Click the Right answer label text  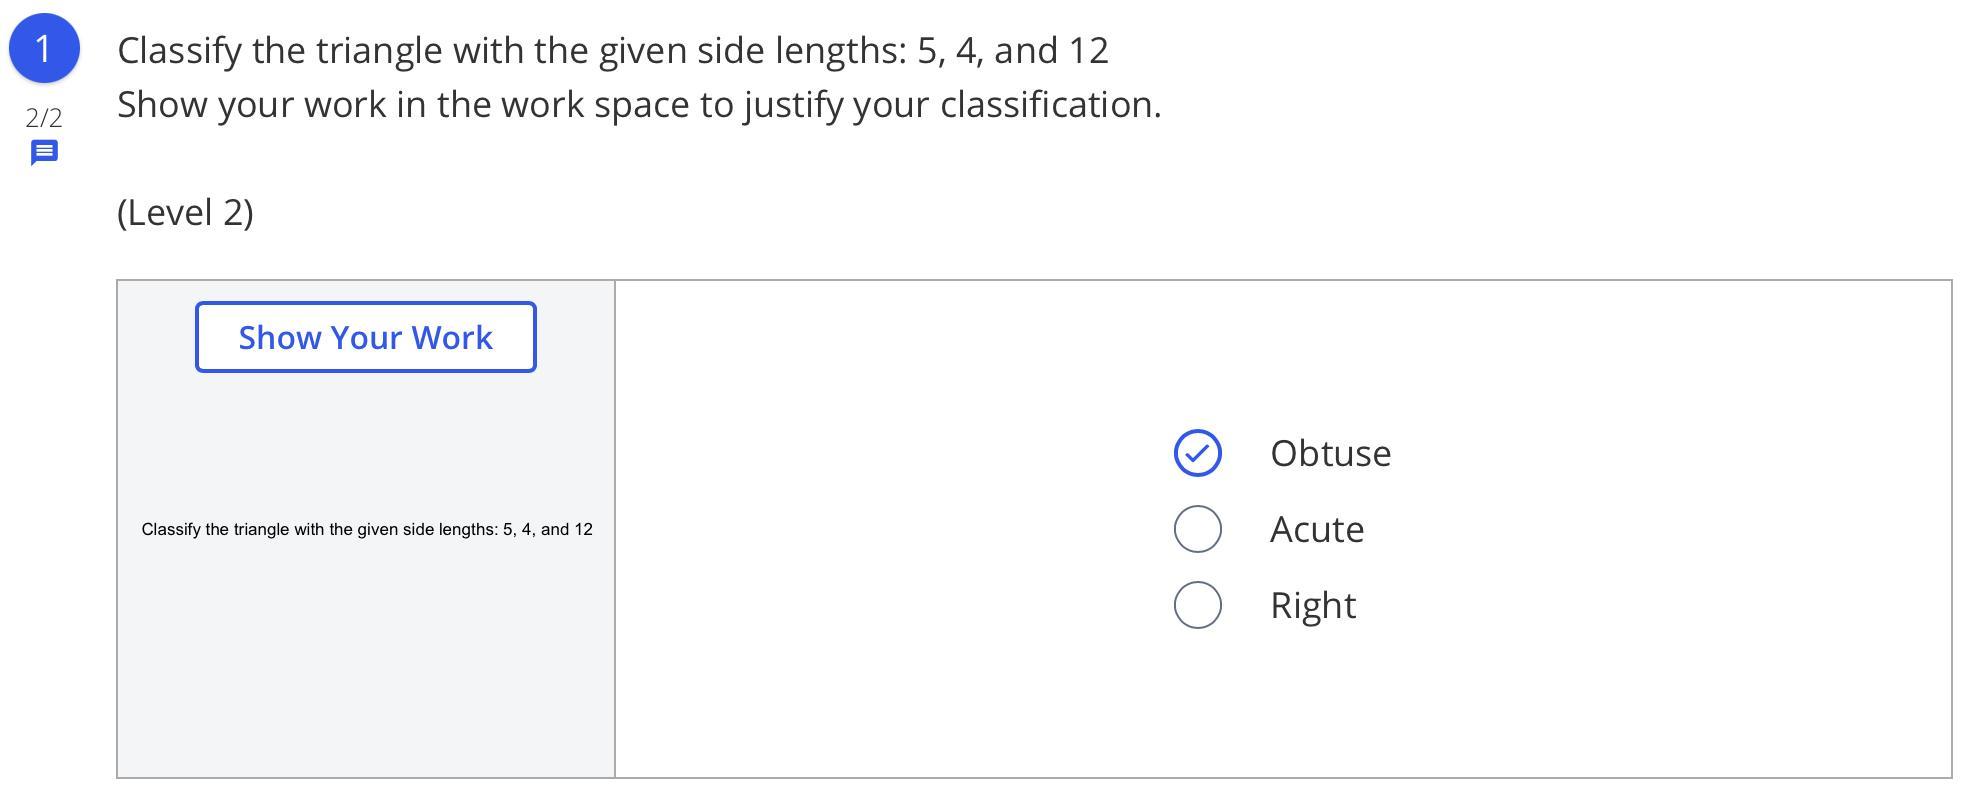1312,605
